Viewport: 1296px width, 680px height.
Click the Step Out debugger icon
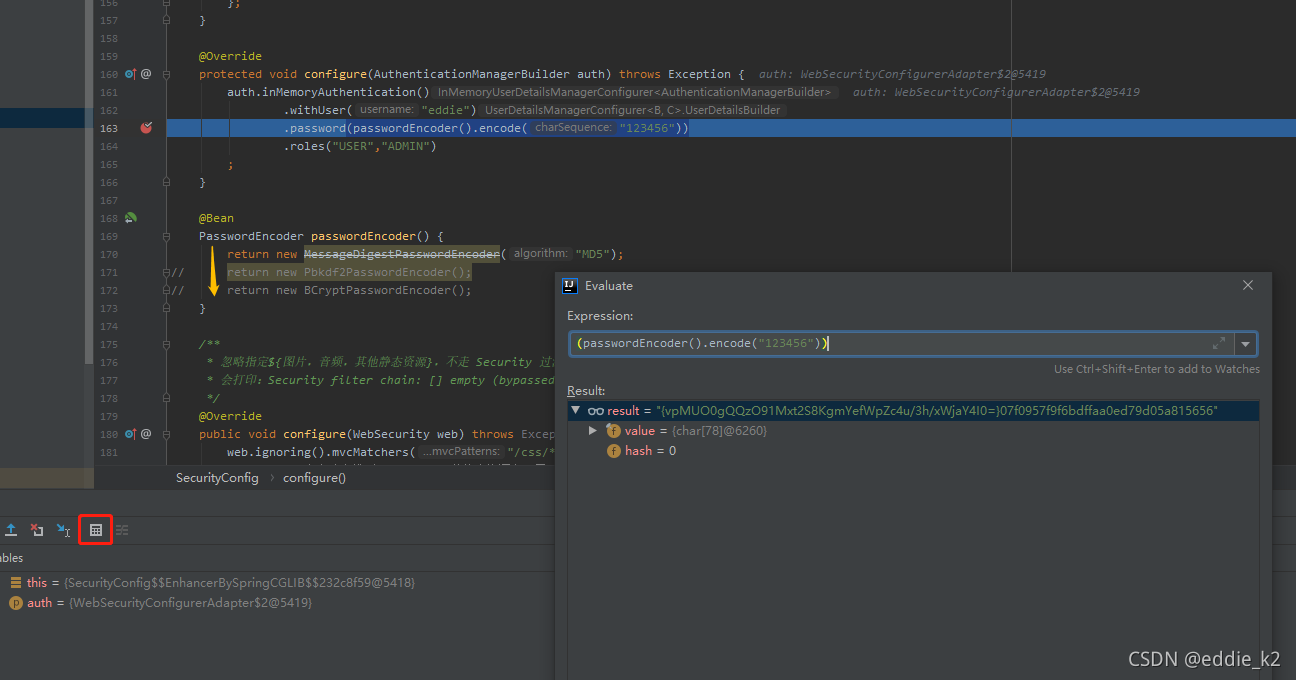11,530
